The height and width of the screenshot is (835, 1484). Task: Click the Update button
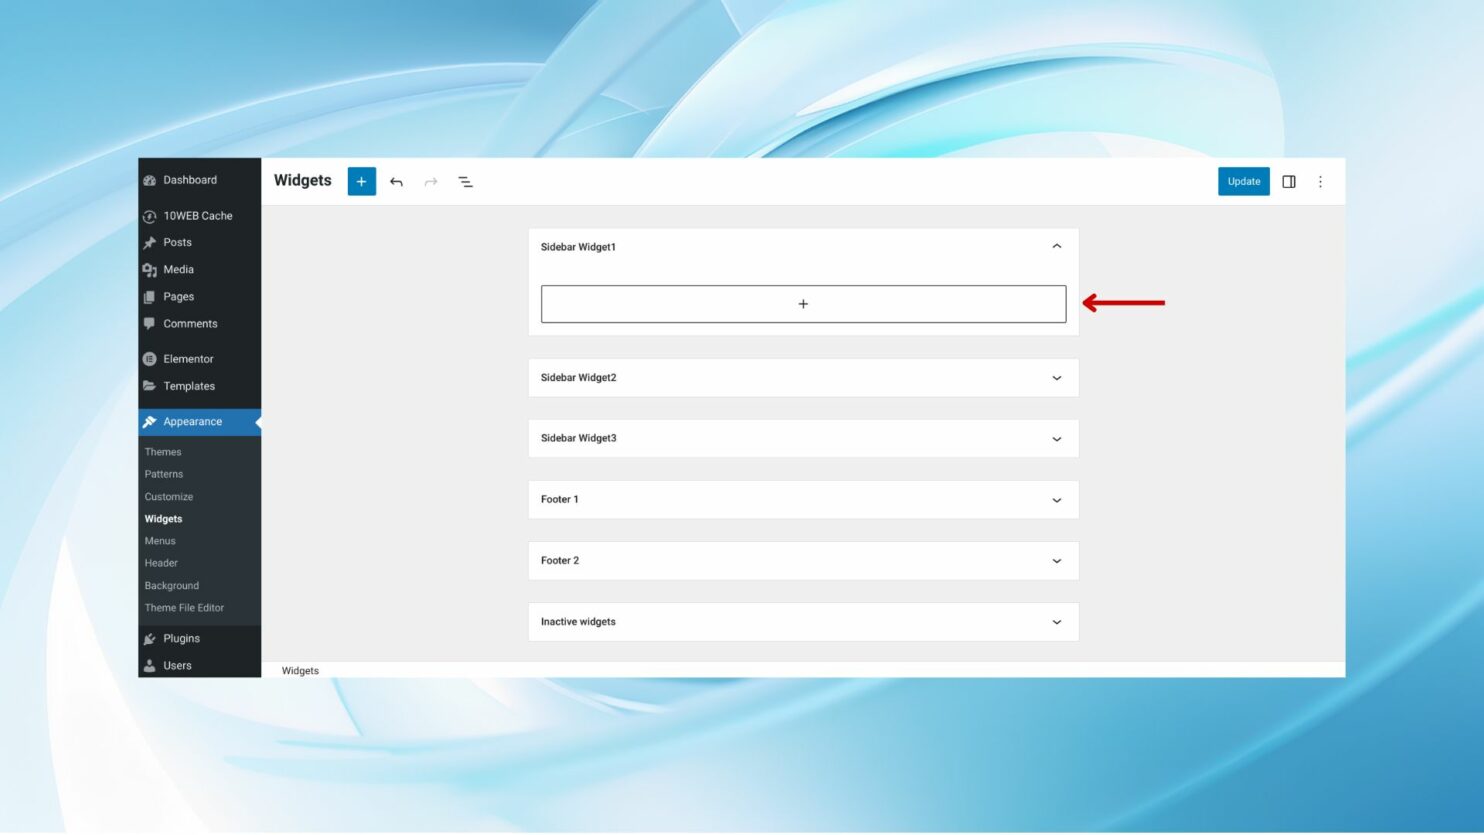click(x=1243, y=181)
